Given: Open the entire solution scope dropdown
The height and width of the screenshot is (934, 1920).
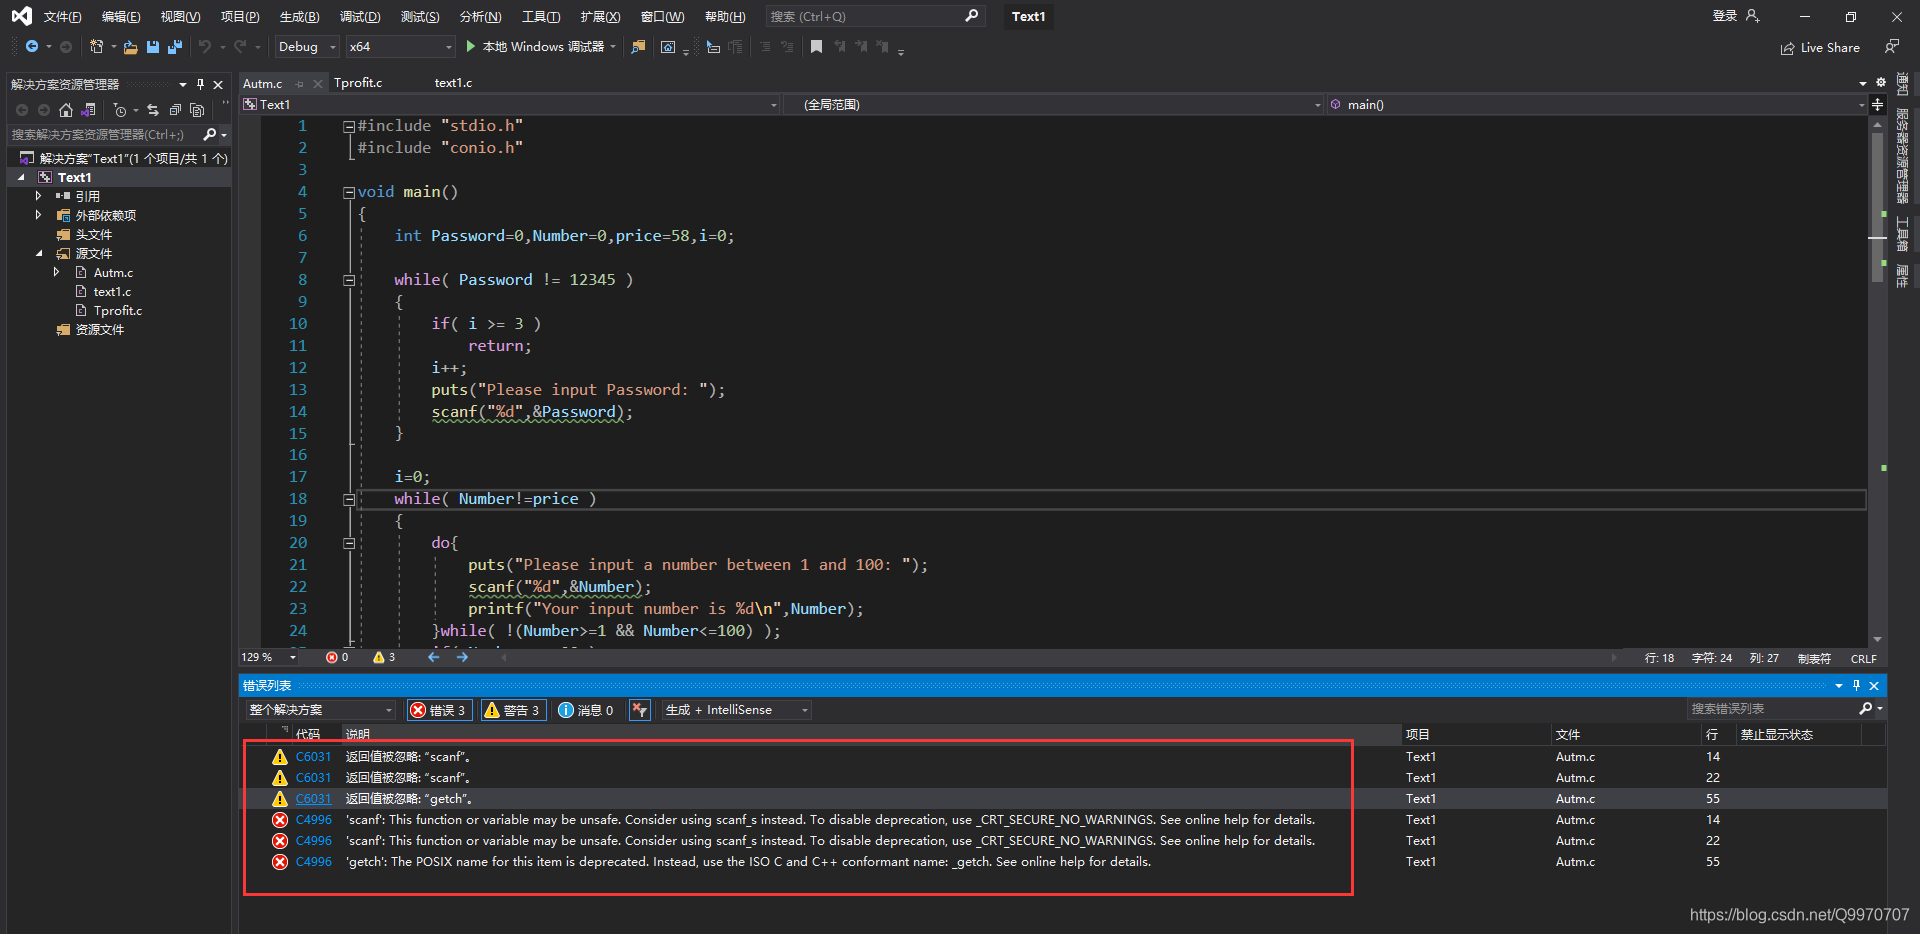Looking at the screenshot, I should point(321,710).
